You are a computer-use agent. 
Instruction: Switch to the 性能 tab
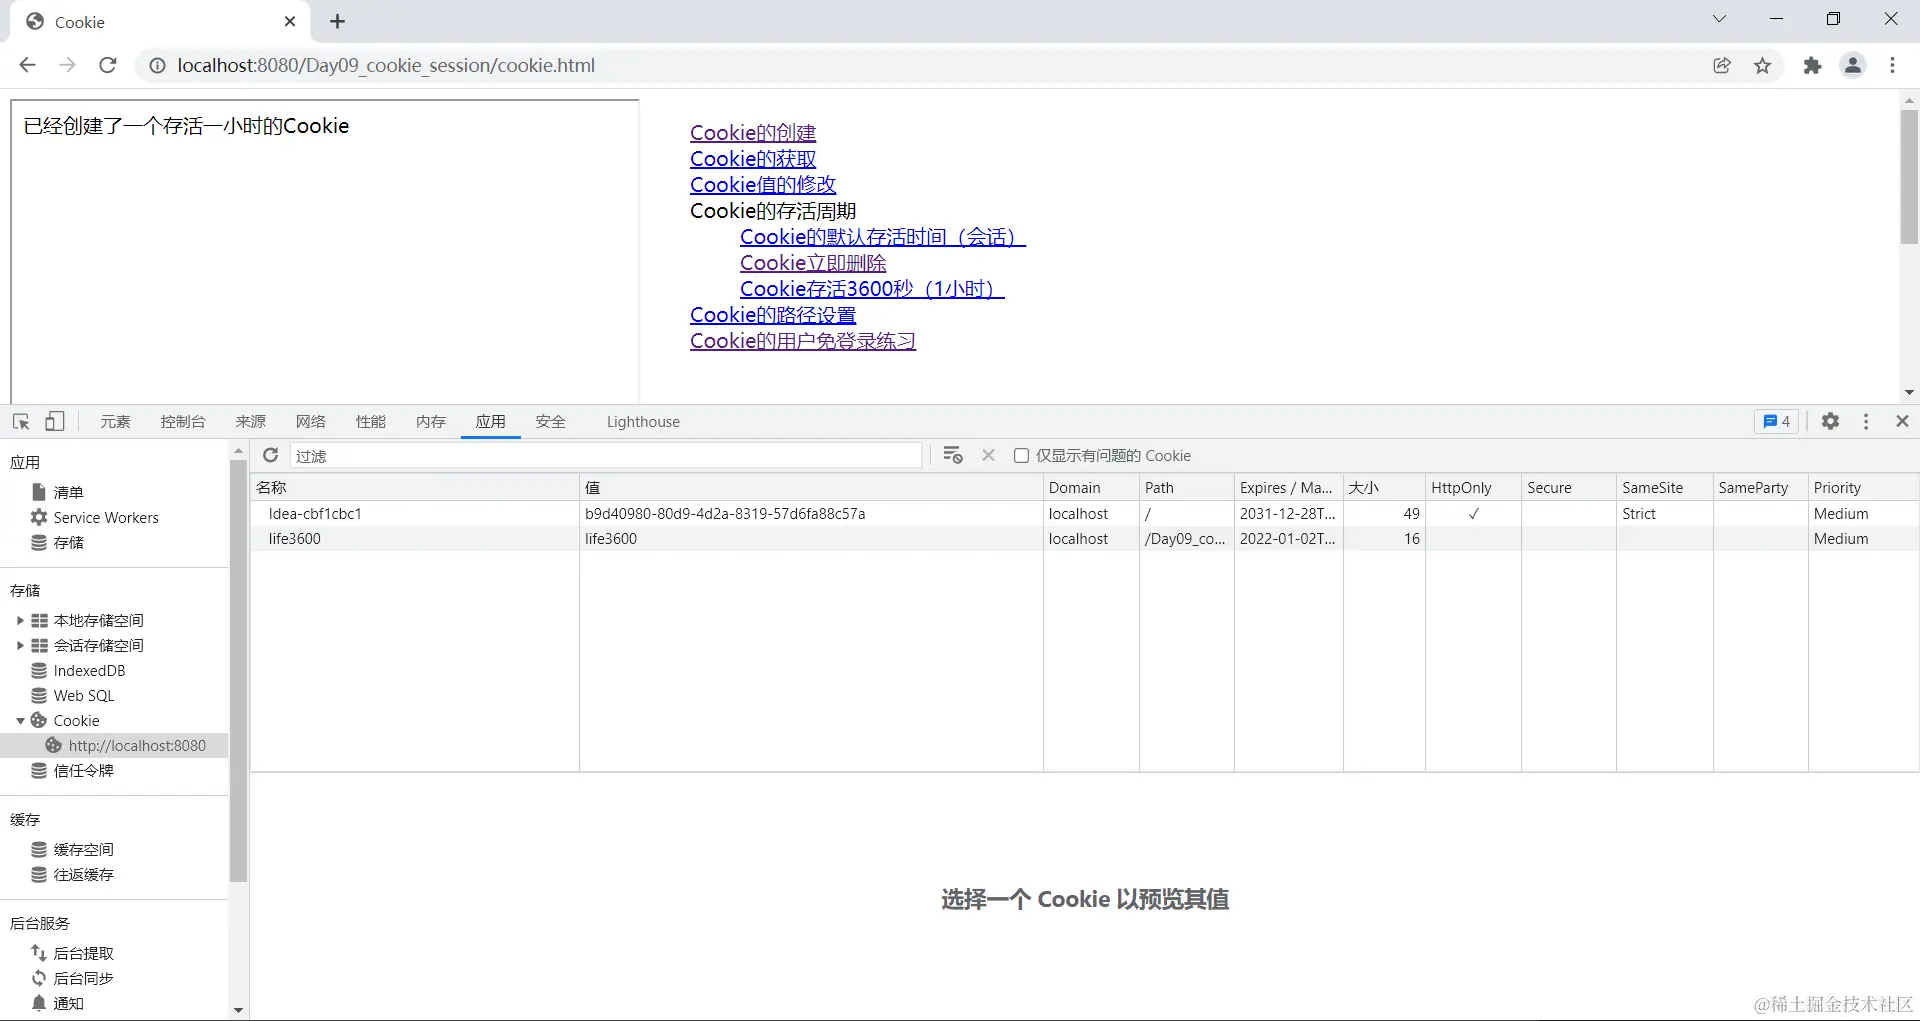371,421
